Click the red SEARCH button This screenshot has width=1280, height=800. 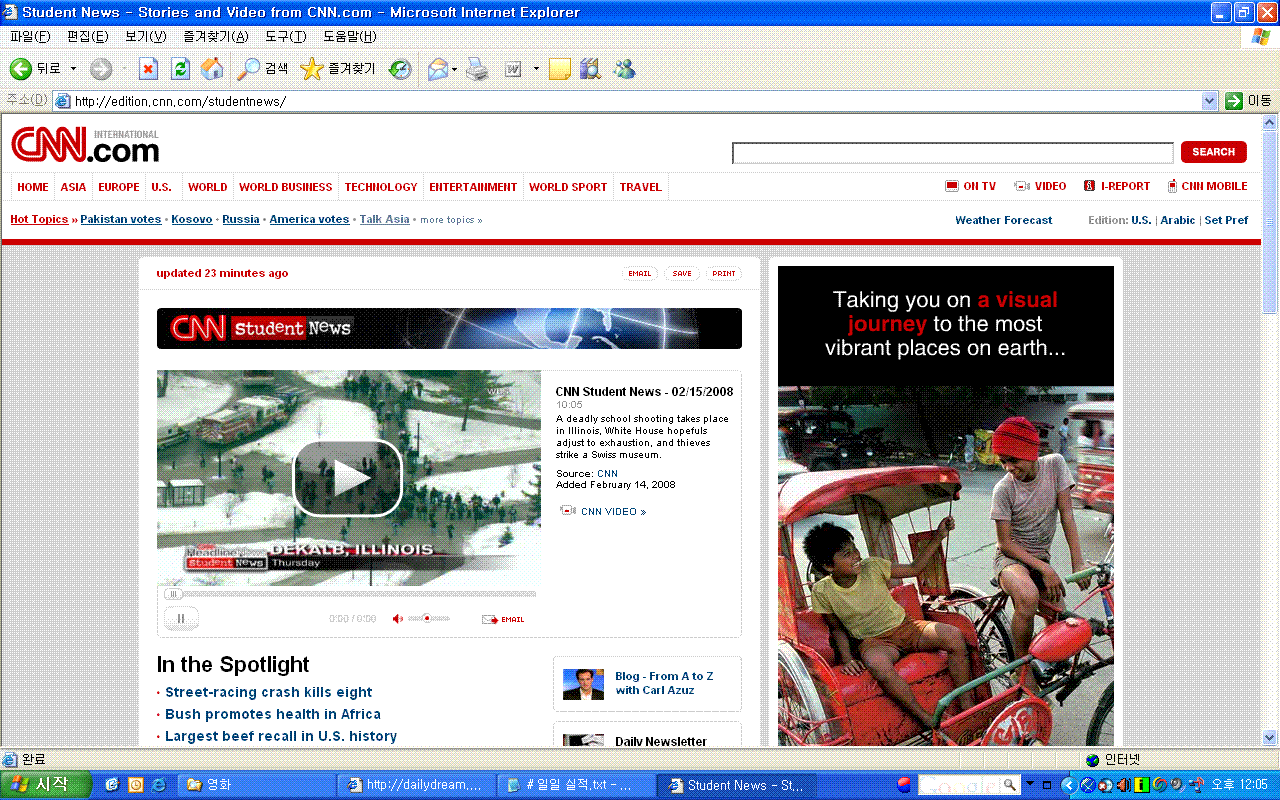1213,152
